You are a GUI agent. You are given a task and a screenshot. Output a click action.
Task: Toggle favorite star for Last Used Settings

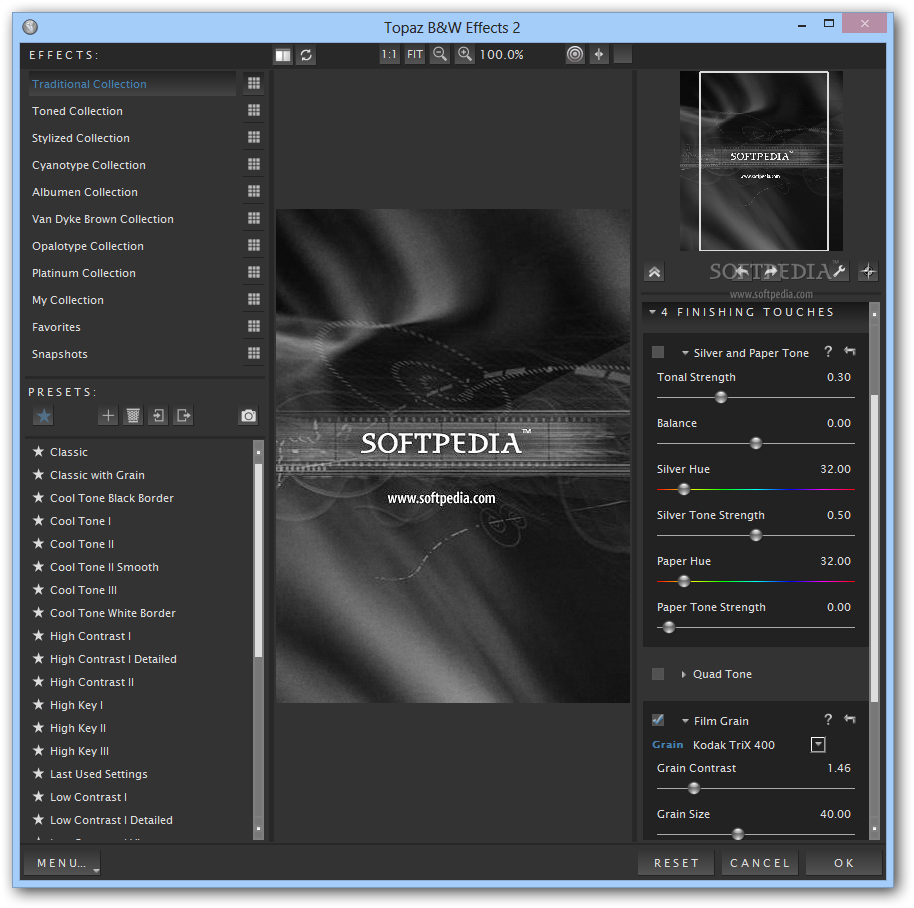click(x=38, y=773)
